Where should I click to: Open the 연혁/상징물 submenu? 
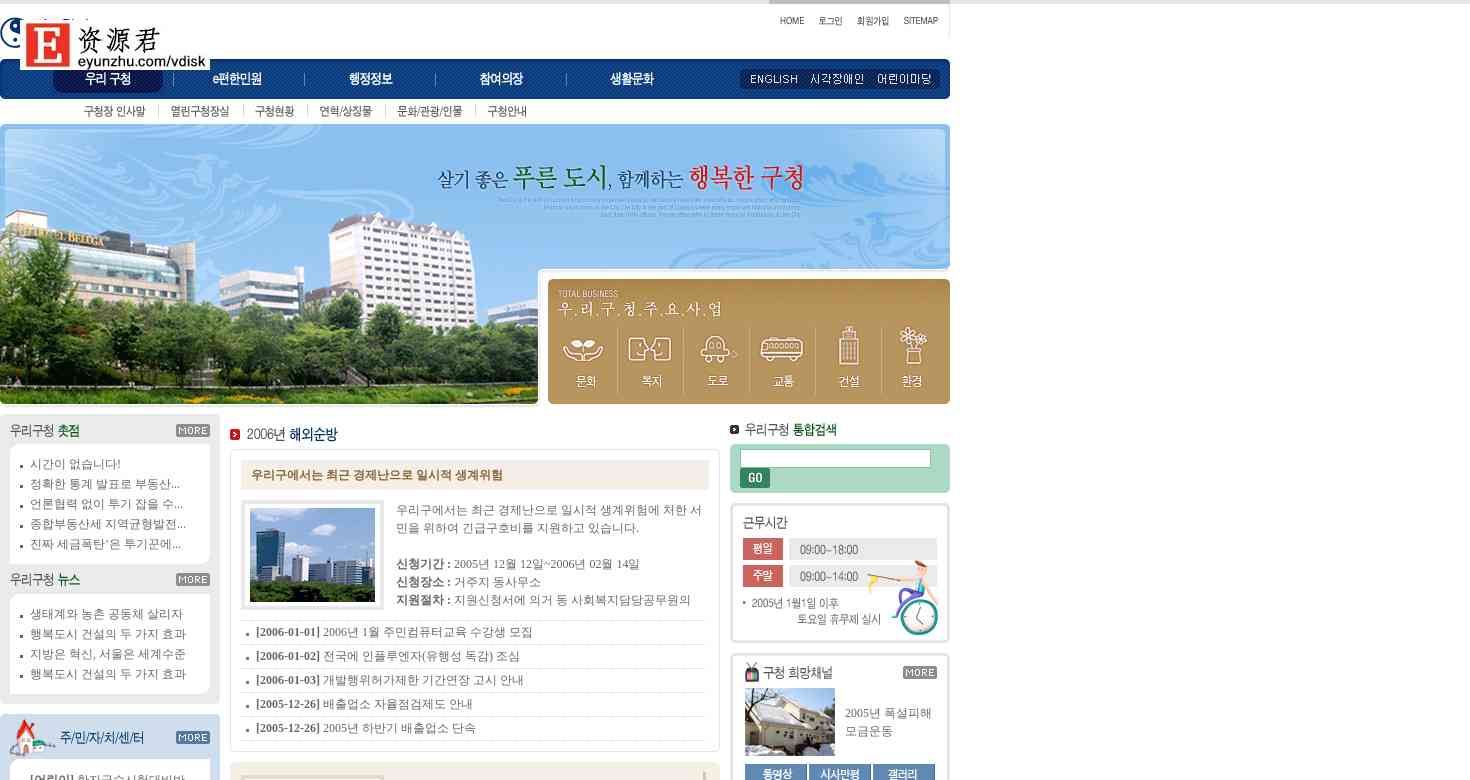[x=346, y=111]
